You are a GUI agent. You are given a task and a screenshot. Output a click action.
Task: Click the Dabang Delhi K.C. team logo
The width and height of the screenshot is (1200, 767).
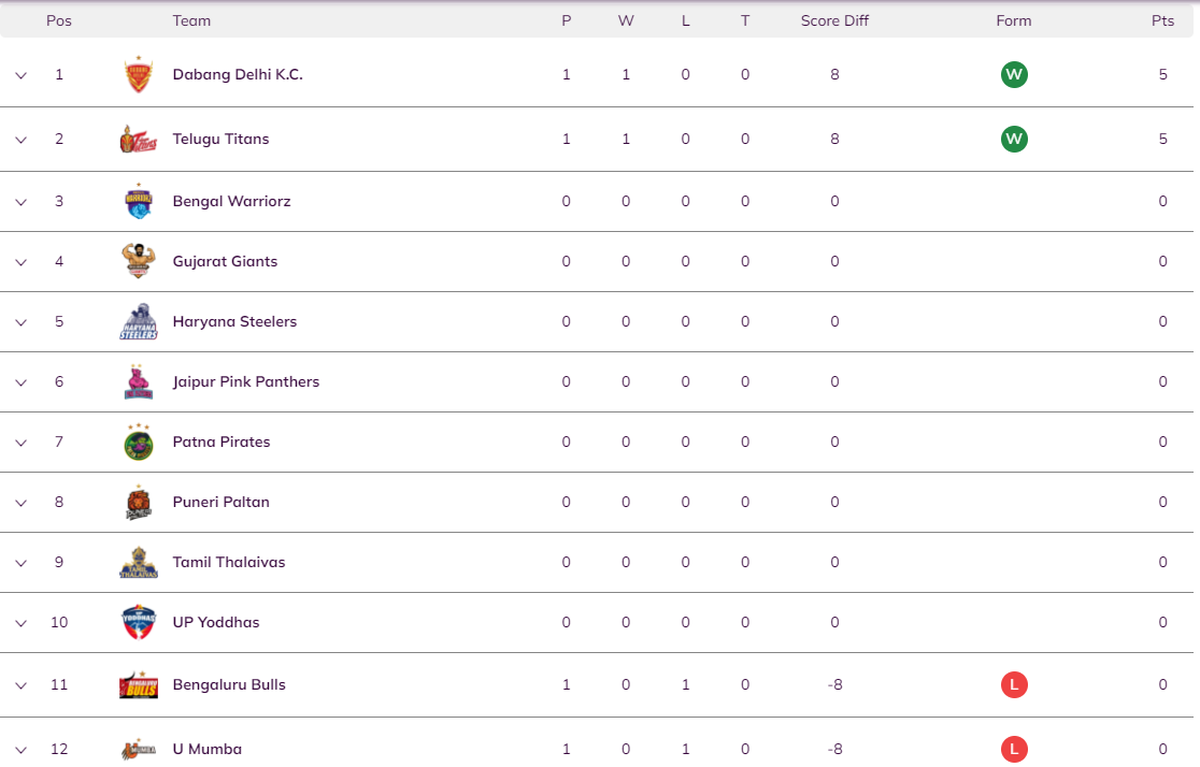pyautogui.click(x=138, y=75)
